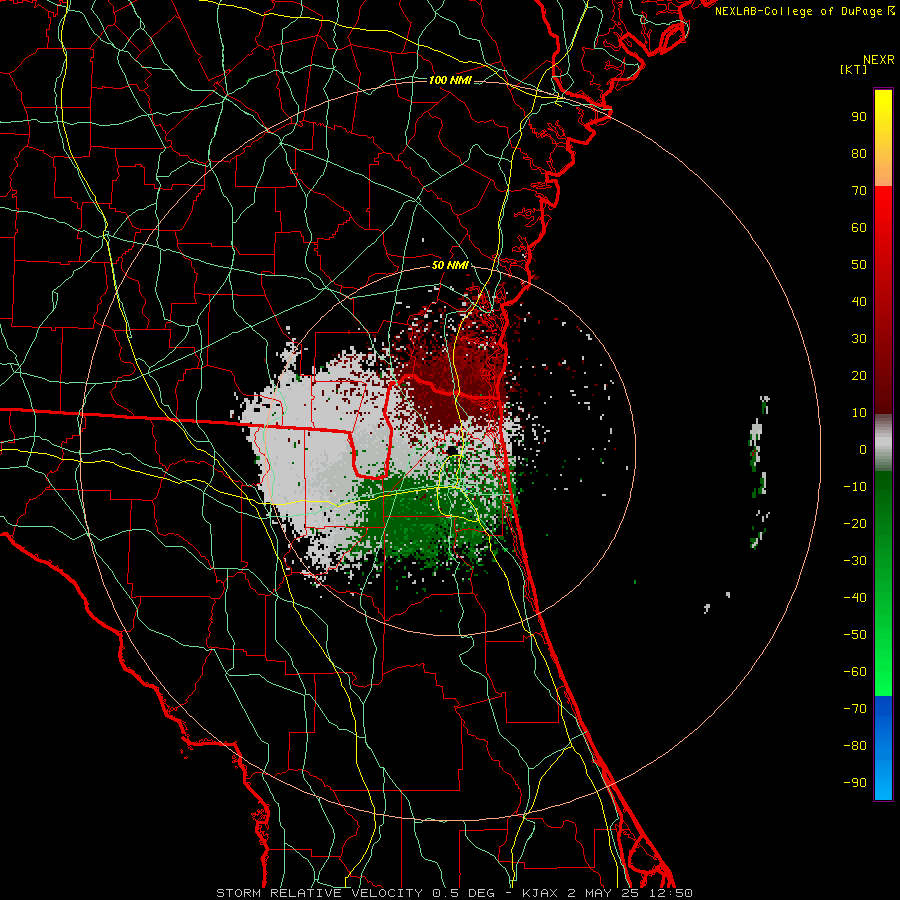The height and width of the screenshot is (900, 900).
Task: Click the -20 value on the velocity scale
Action: (x=855, y=524)
